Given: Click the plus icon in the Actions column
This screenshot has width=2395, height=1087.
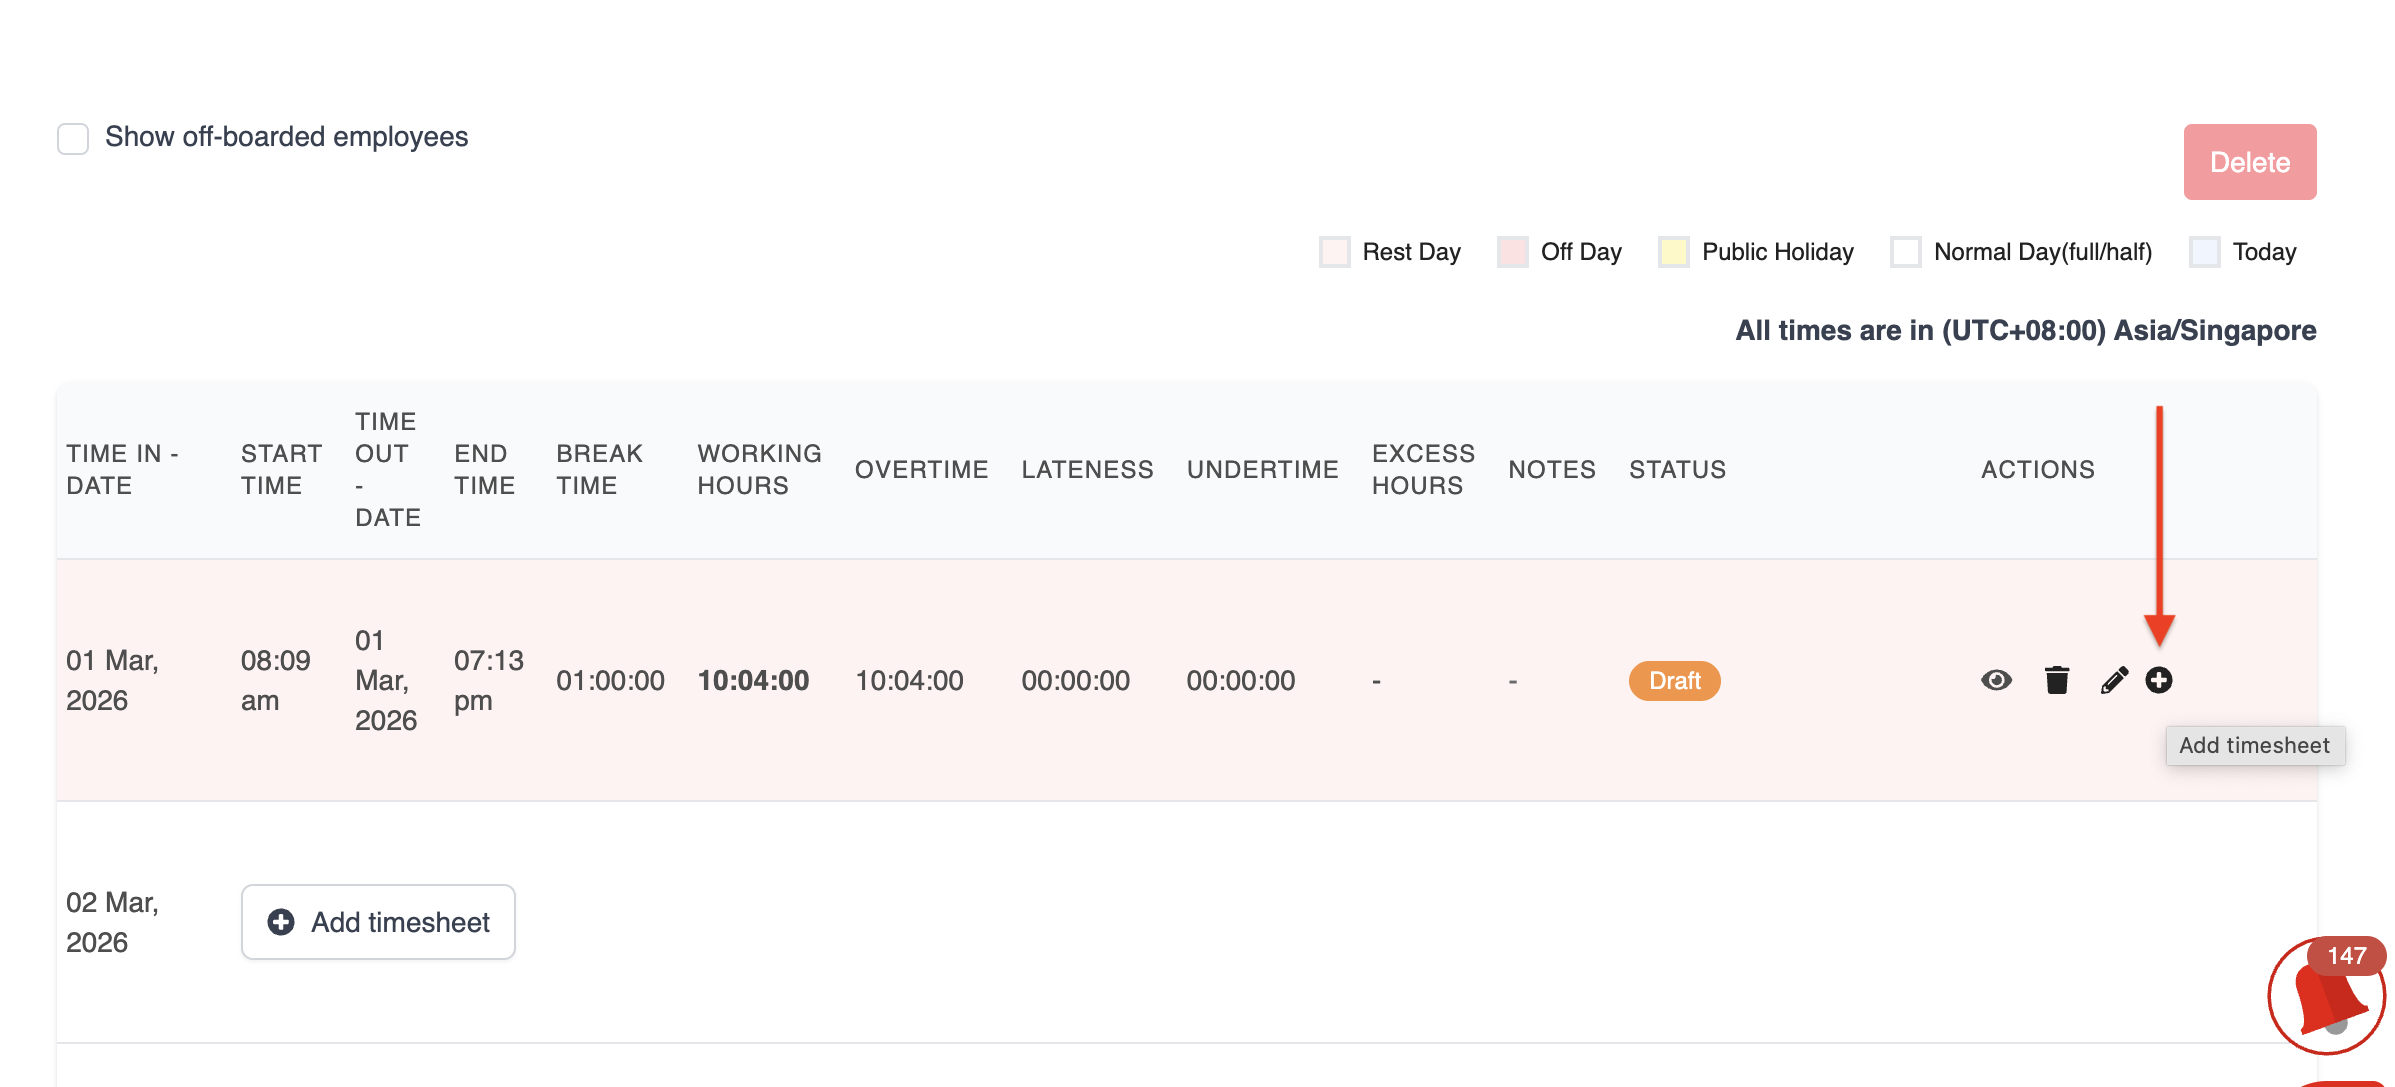Looking at the screenshot, I should pos(2159,681).
